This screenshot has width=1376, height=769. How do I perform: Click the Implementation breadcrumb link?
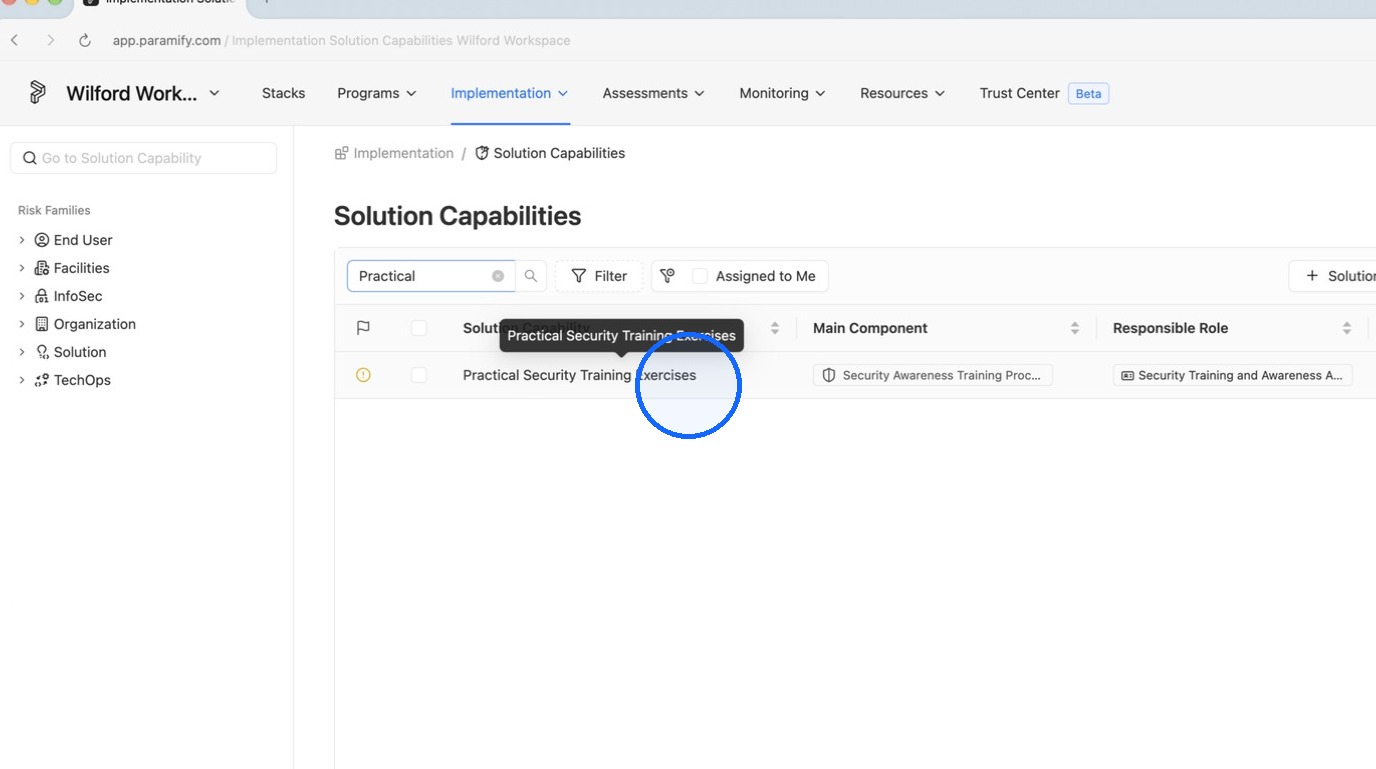394,153
